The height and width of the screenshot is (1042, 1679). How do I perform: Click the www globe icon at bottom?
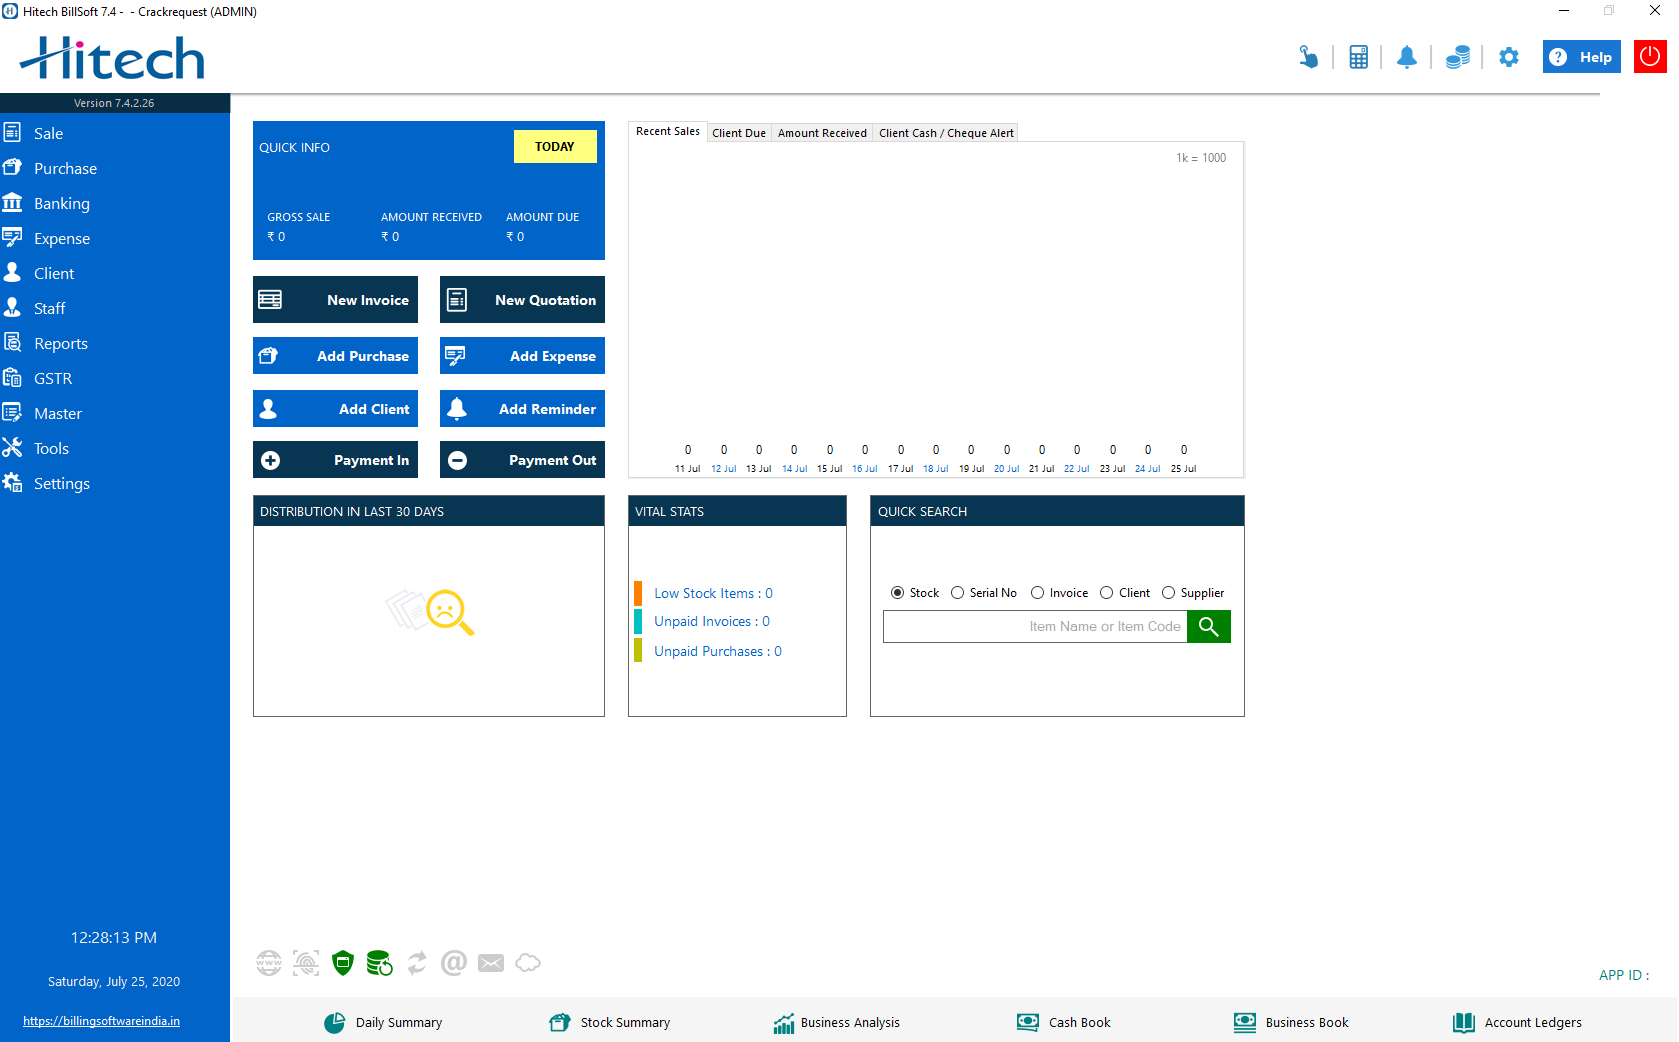pos(269,963)
